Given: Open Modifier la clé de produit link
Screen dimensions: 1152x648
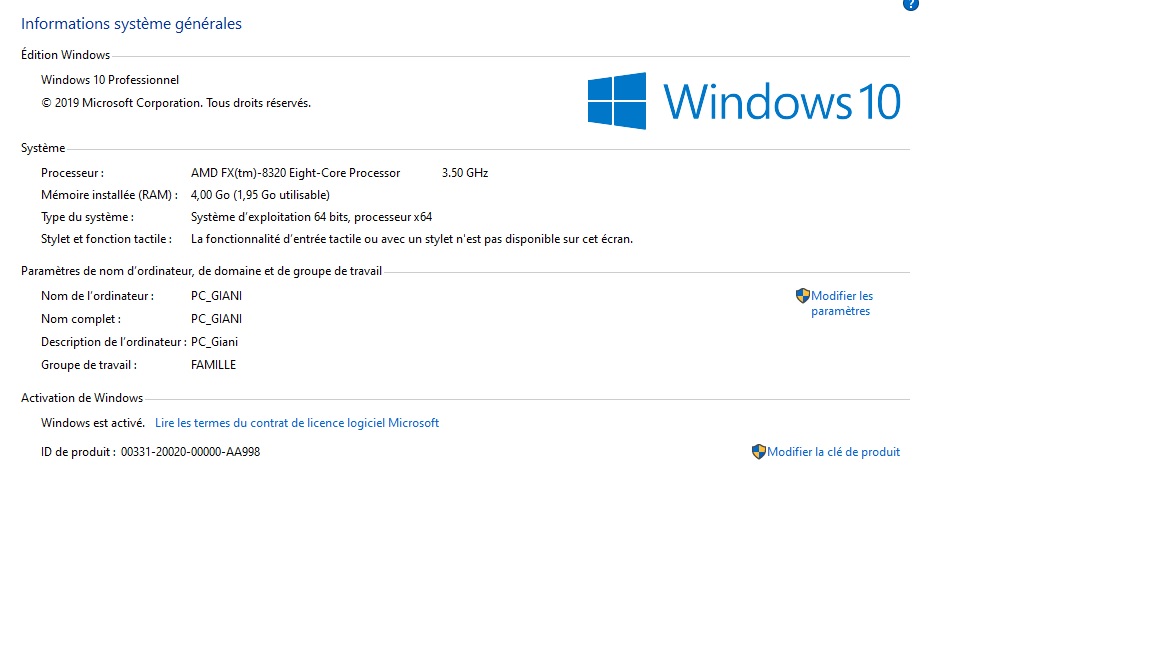Looking at the screenshot, I should [833, 452].
